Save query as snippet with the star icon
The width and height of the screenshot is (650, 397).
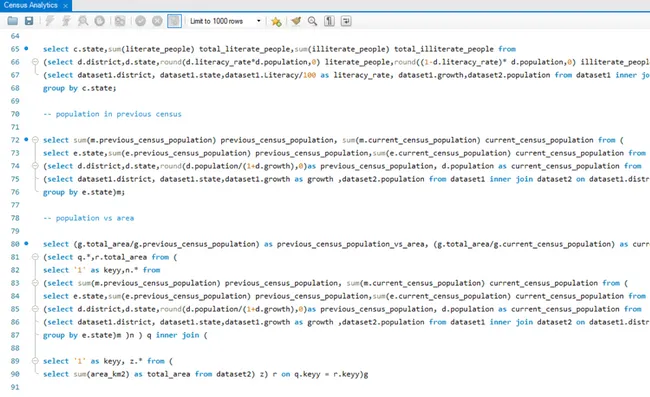pos(276,21)
